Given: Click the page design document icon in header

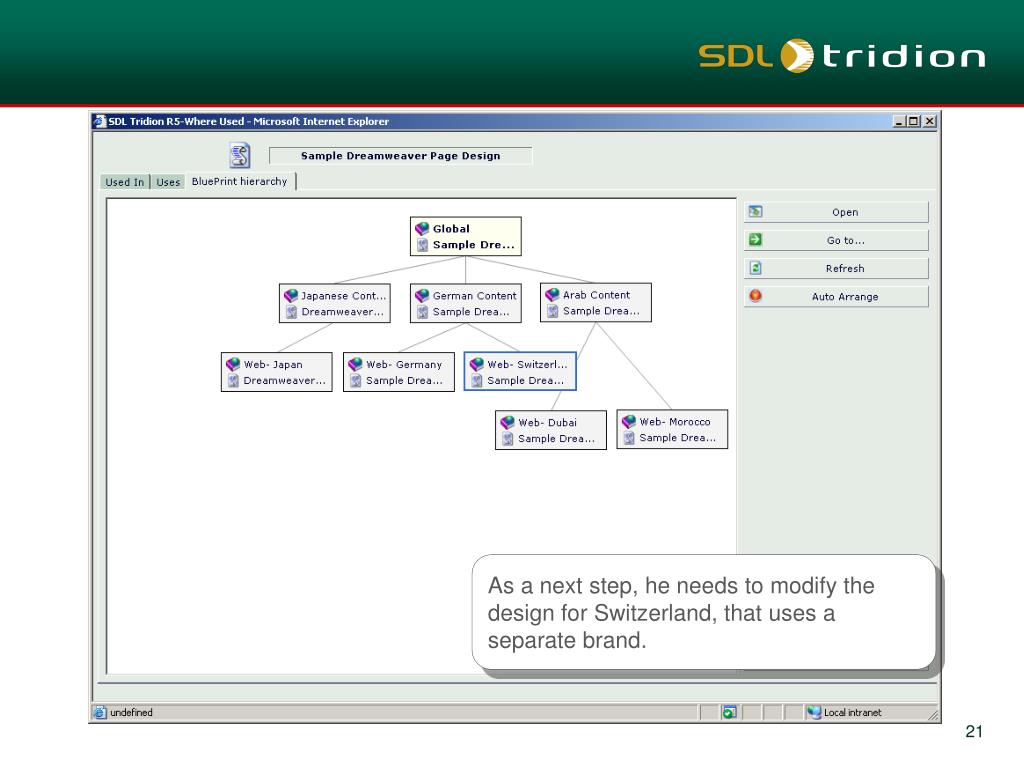Looking at the screenshot, I should coord(240,155).
